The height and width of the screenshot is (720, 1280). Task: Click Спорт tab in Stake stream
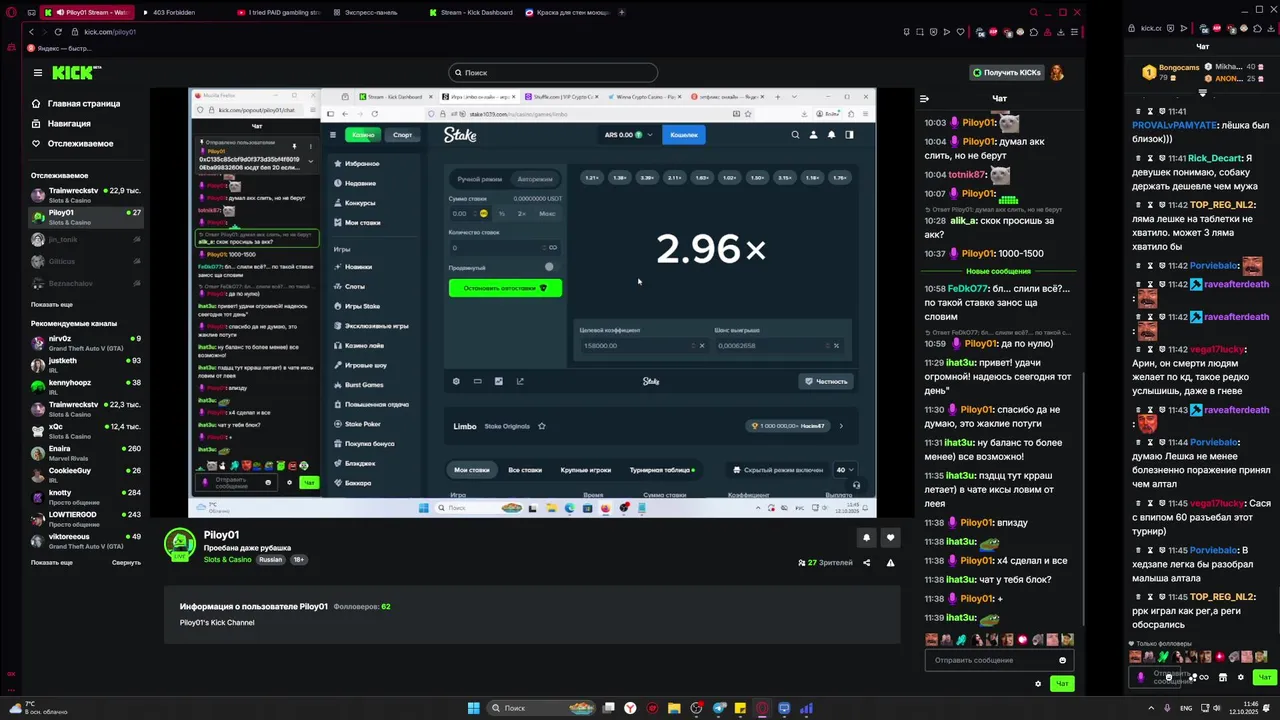tap(402, 135)
